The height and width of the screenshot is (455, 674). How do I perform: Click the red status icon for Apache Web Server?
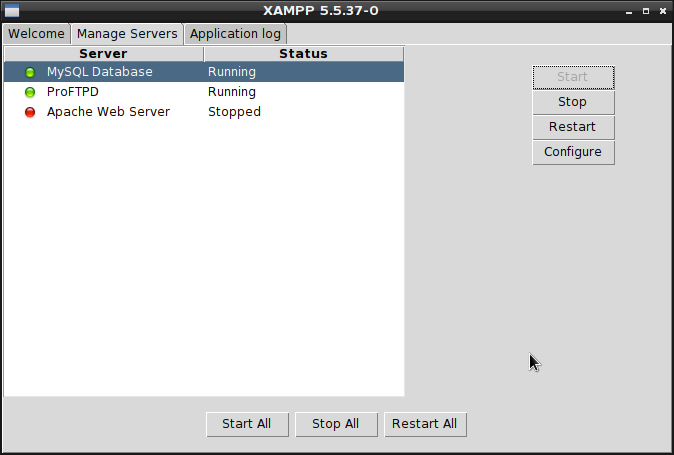(30, 112)
